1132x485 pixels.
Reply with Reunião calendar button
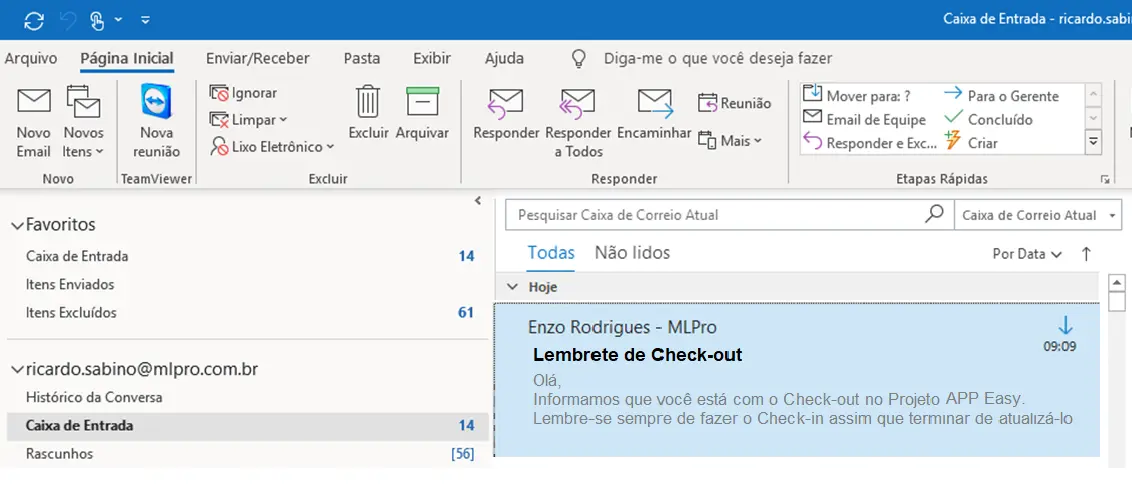tap(735, 103)
